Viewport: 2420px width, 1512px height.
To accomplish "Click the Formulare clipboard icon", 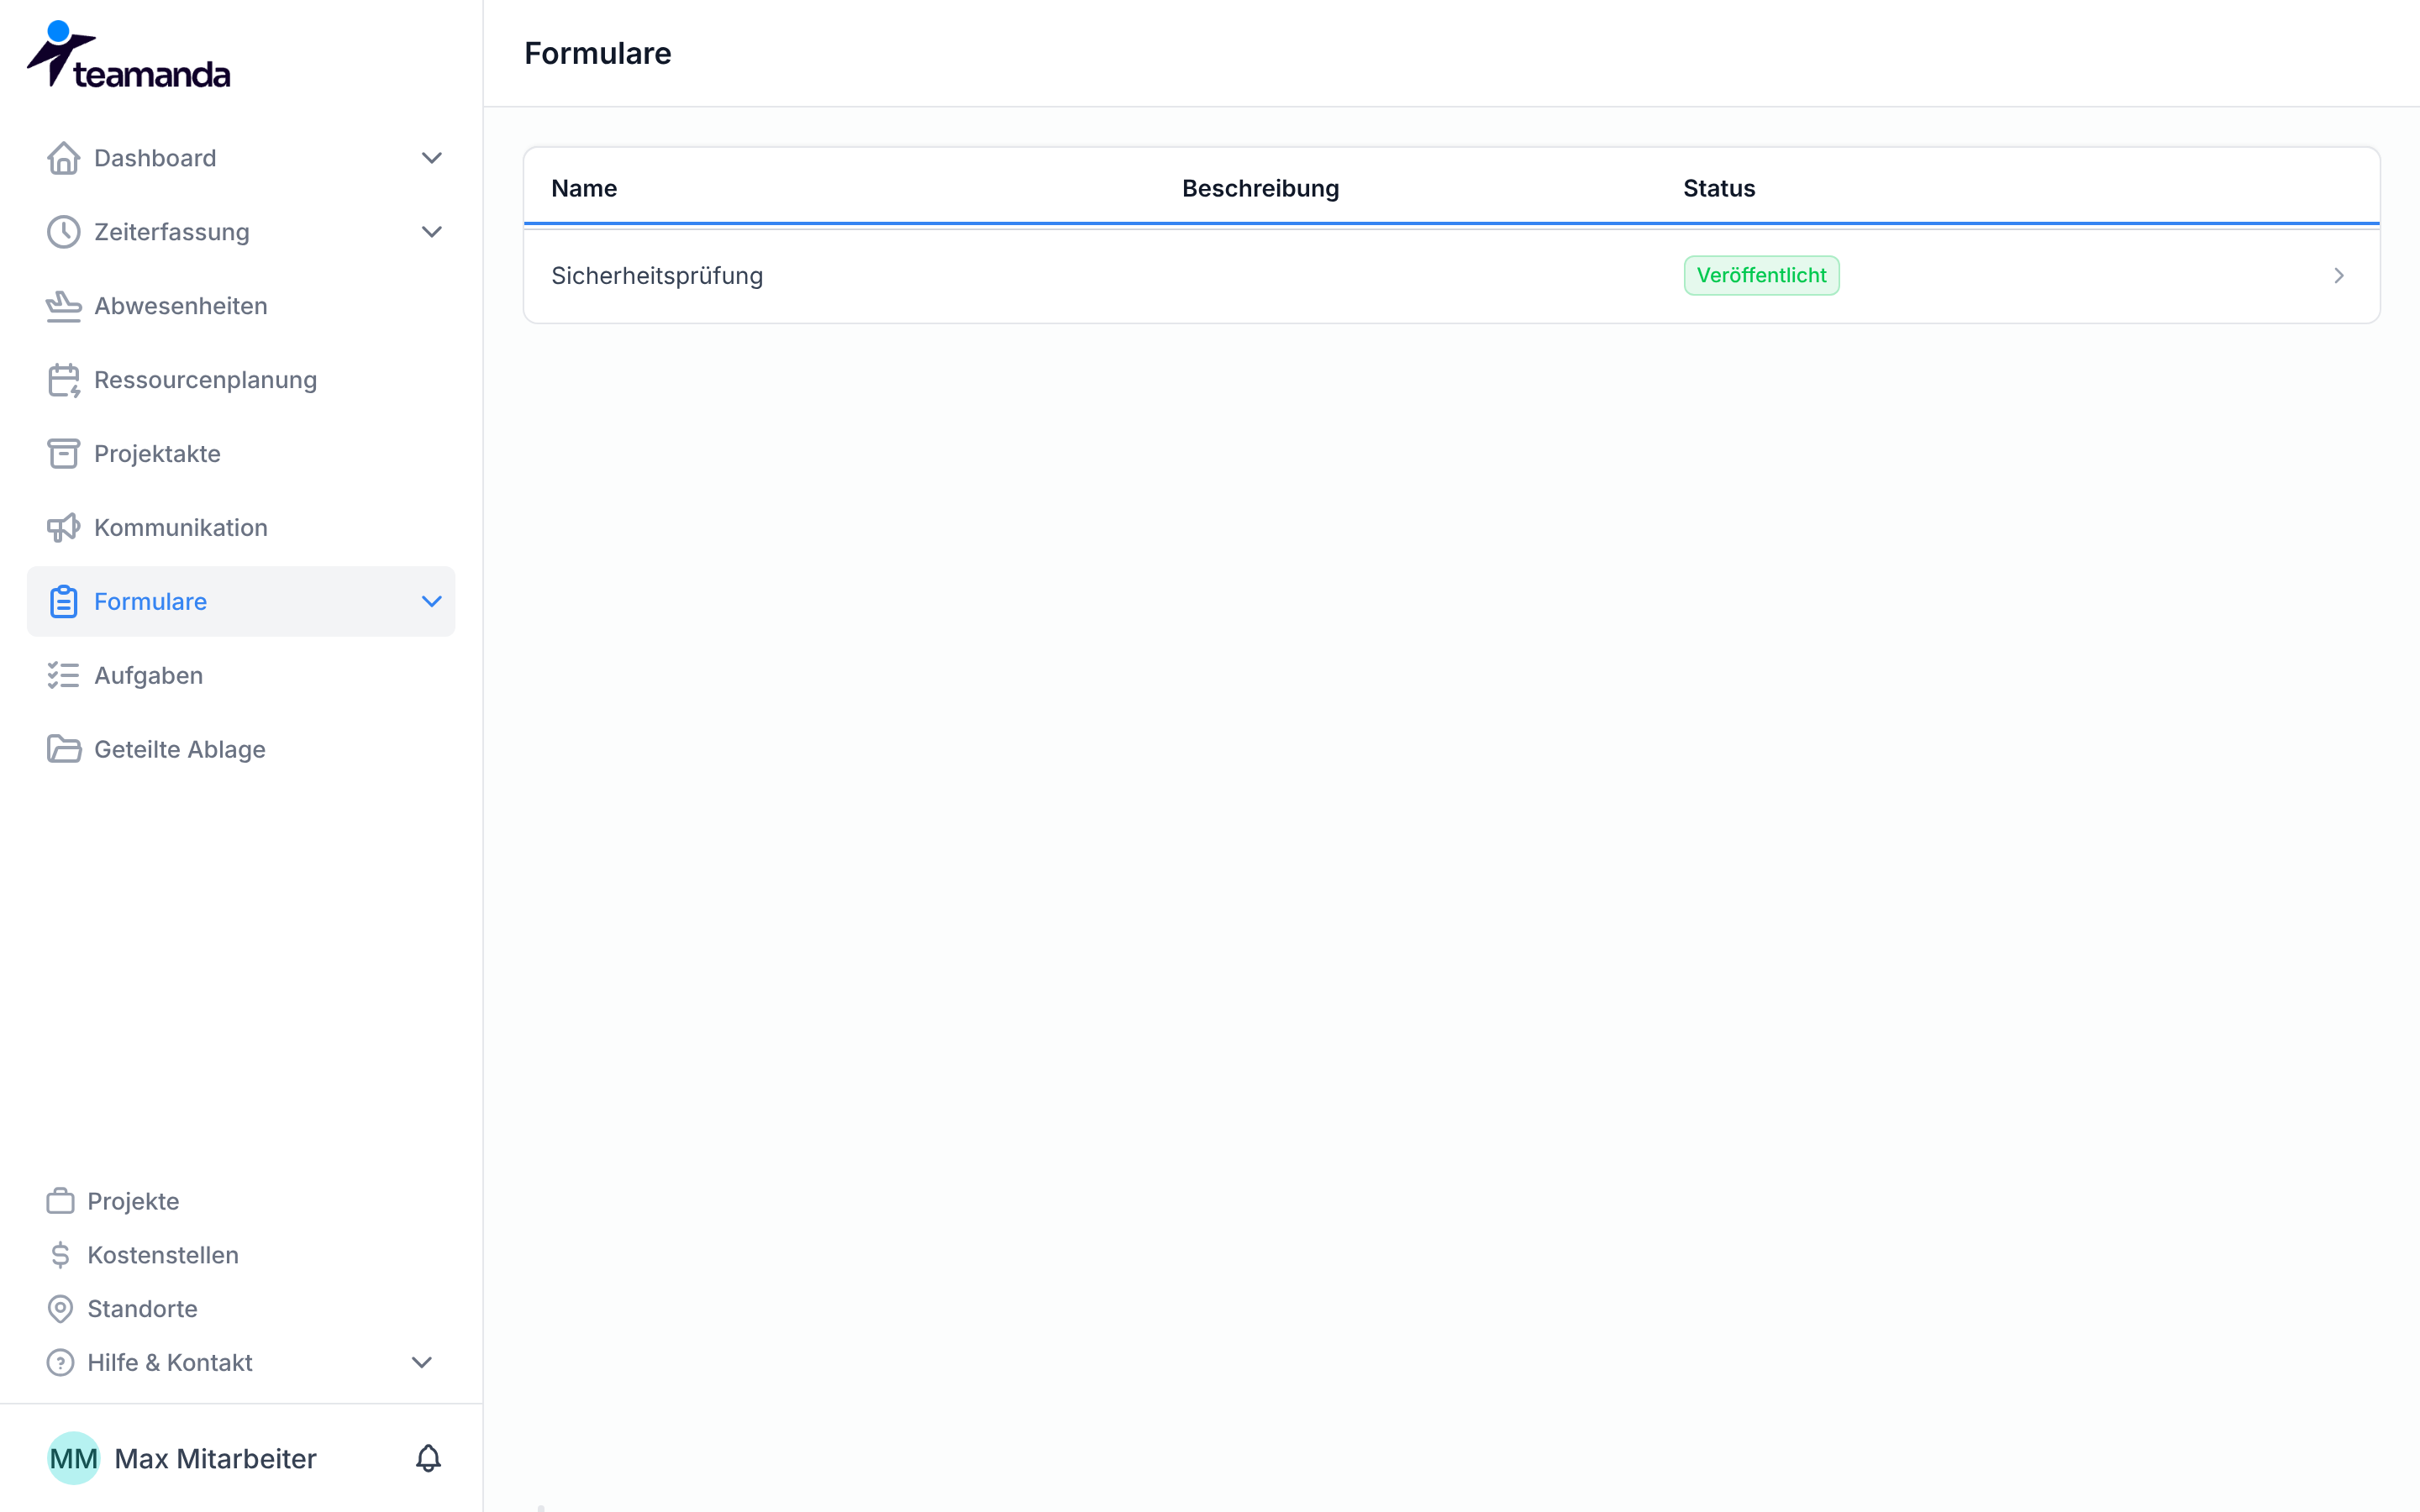I will 64,602.
